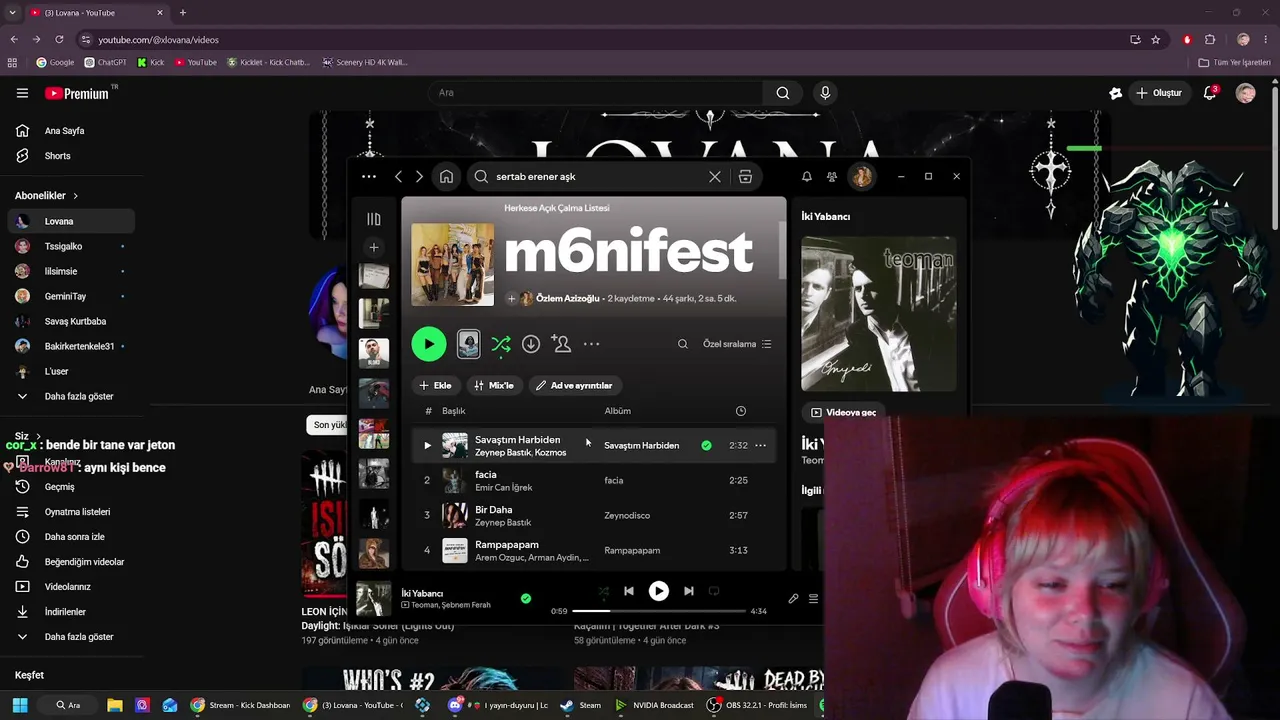The image size is (1280, 720).
Task: Skip to previous track in Spotify
Action: pyautogui.click(x=629, y=591)
